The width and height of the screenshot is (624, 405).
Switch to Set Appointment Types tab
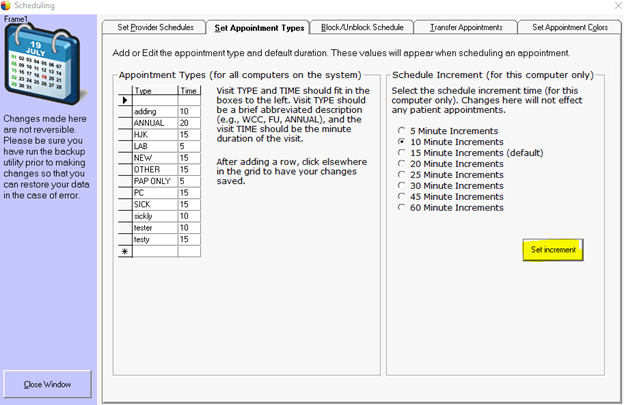(x=259, y=28)
